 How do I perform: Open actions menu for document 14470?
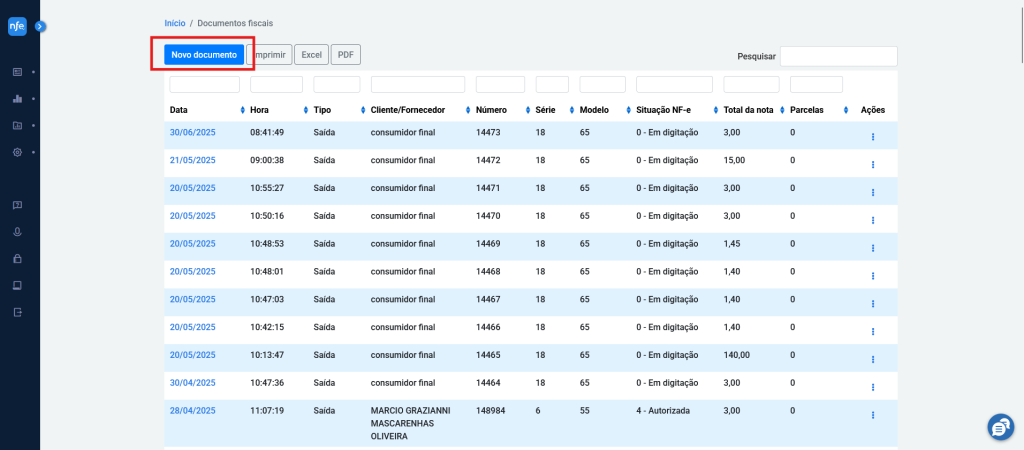click(872, 221)
